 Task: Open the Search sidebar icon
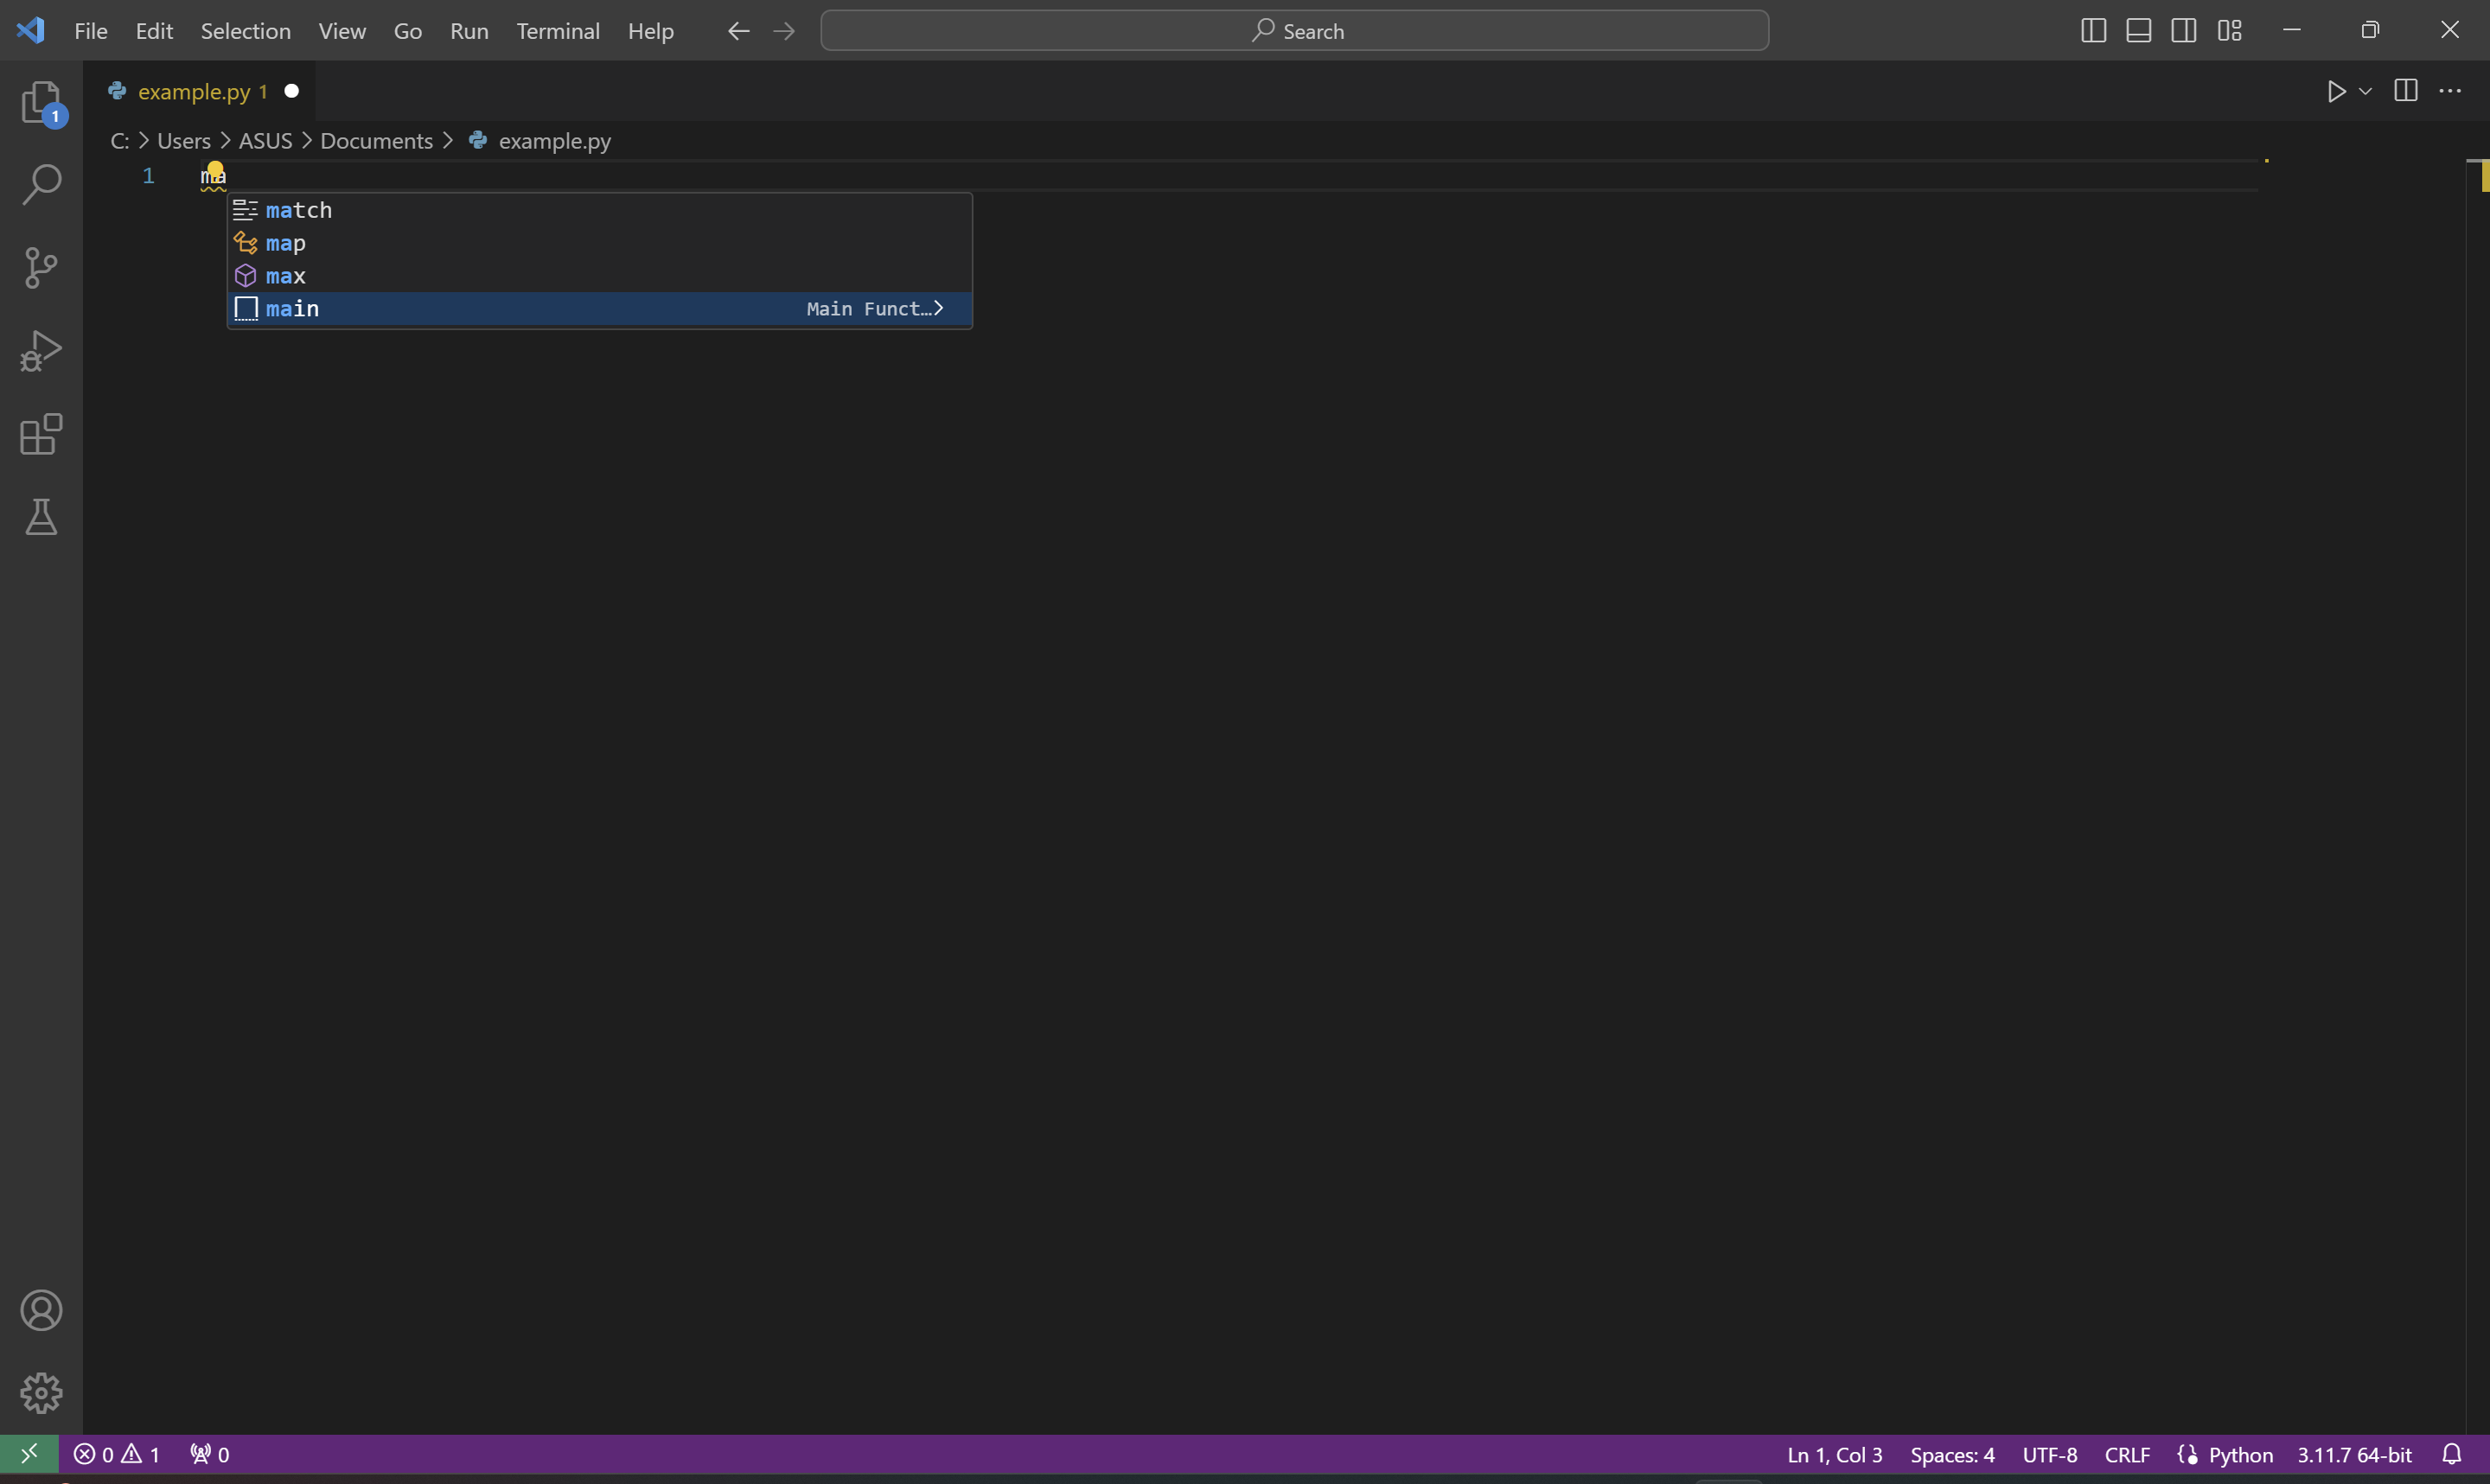41,185
